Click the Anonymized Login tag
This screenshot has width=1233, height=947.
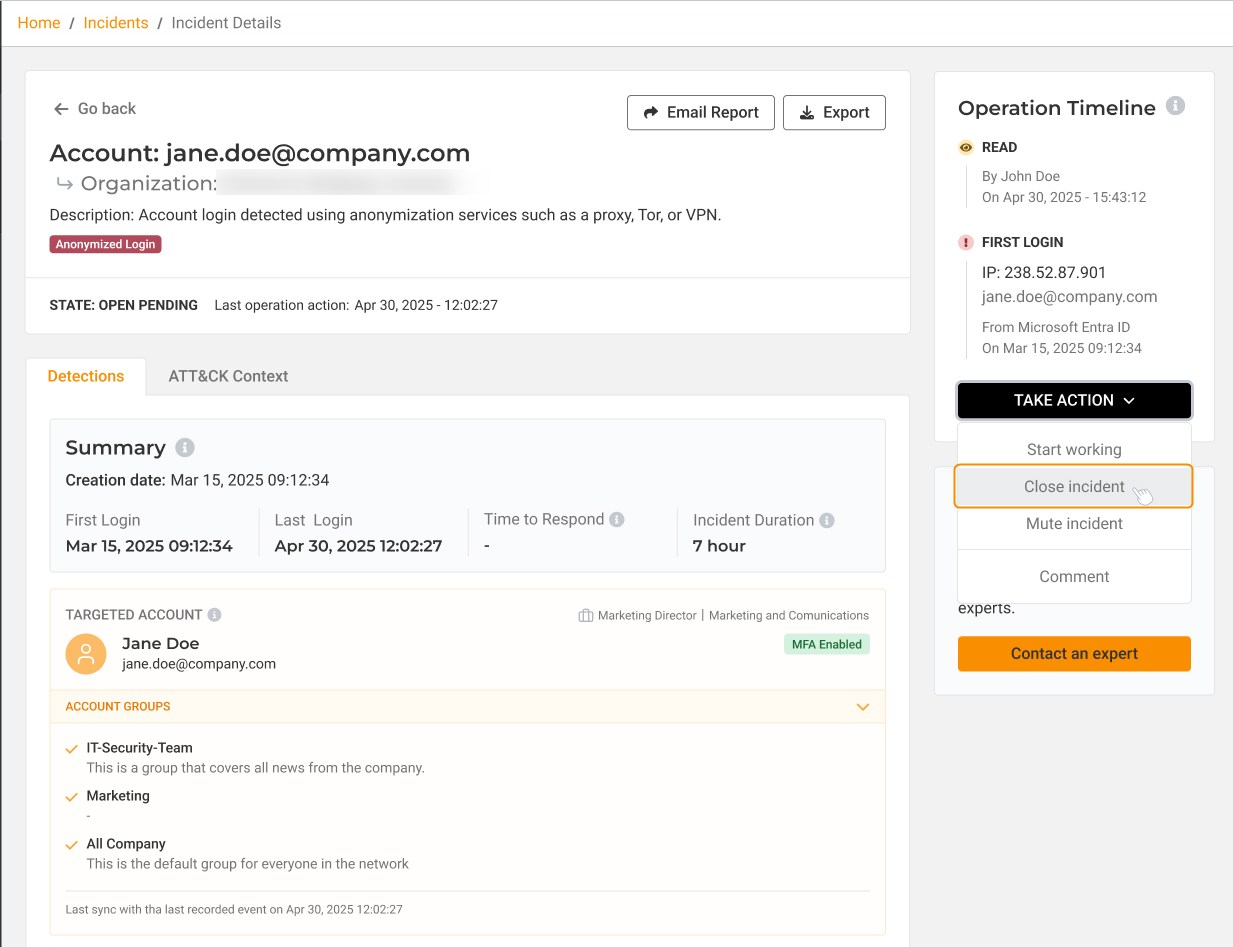(x=105, y=244)
